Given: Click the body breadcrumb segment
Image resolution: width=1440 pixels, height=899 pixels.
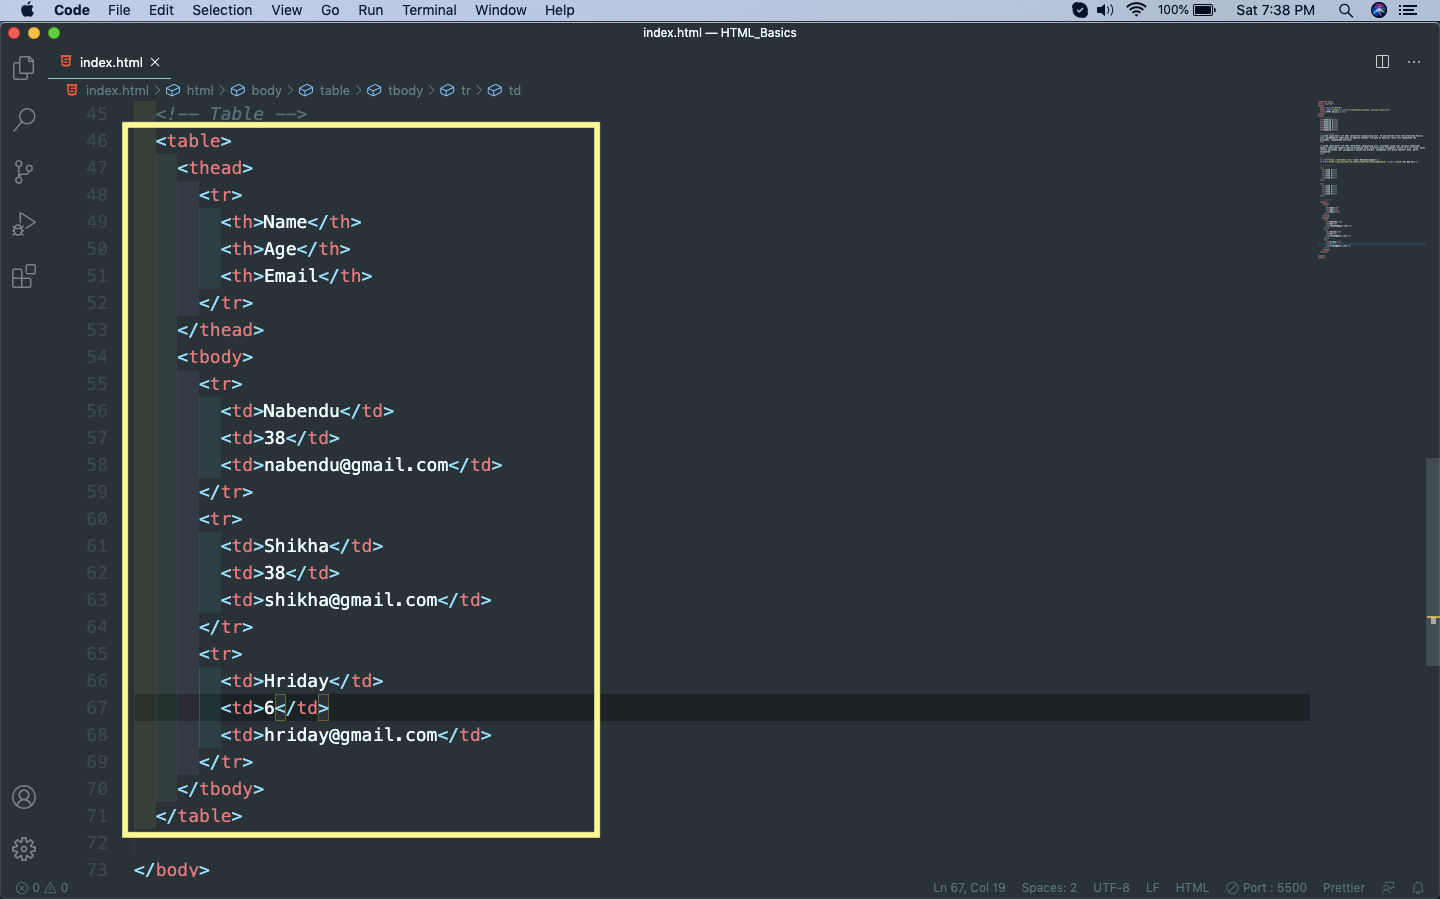Looking at the screenshot, I should coord(266,90).
